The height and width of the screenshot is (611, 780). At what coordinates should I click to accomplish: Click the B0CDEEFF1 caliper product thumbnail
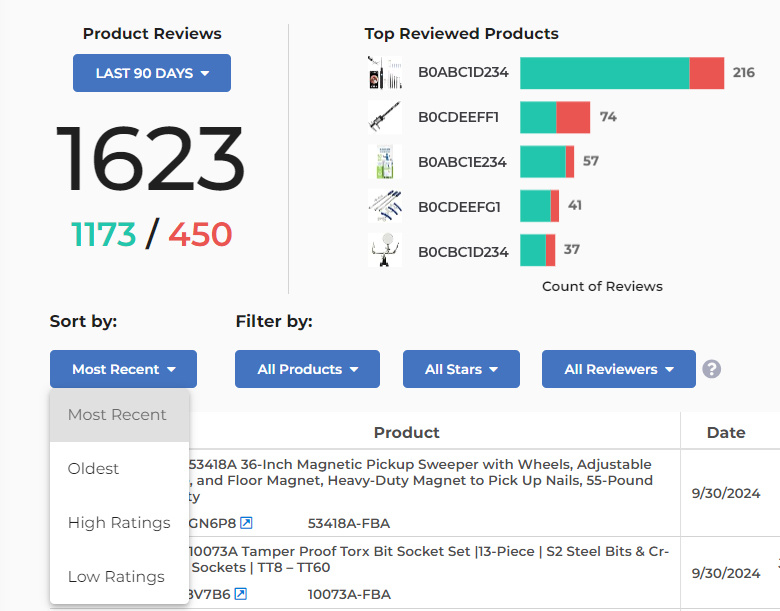pyautogui.click(x=385, y=117)
